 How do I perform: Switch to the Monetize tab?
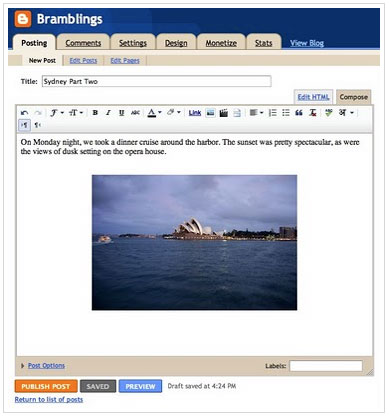point(221,43)
